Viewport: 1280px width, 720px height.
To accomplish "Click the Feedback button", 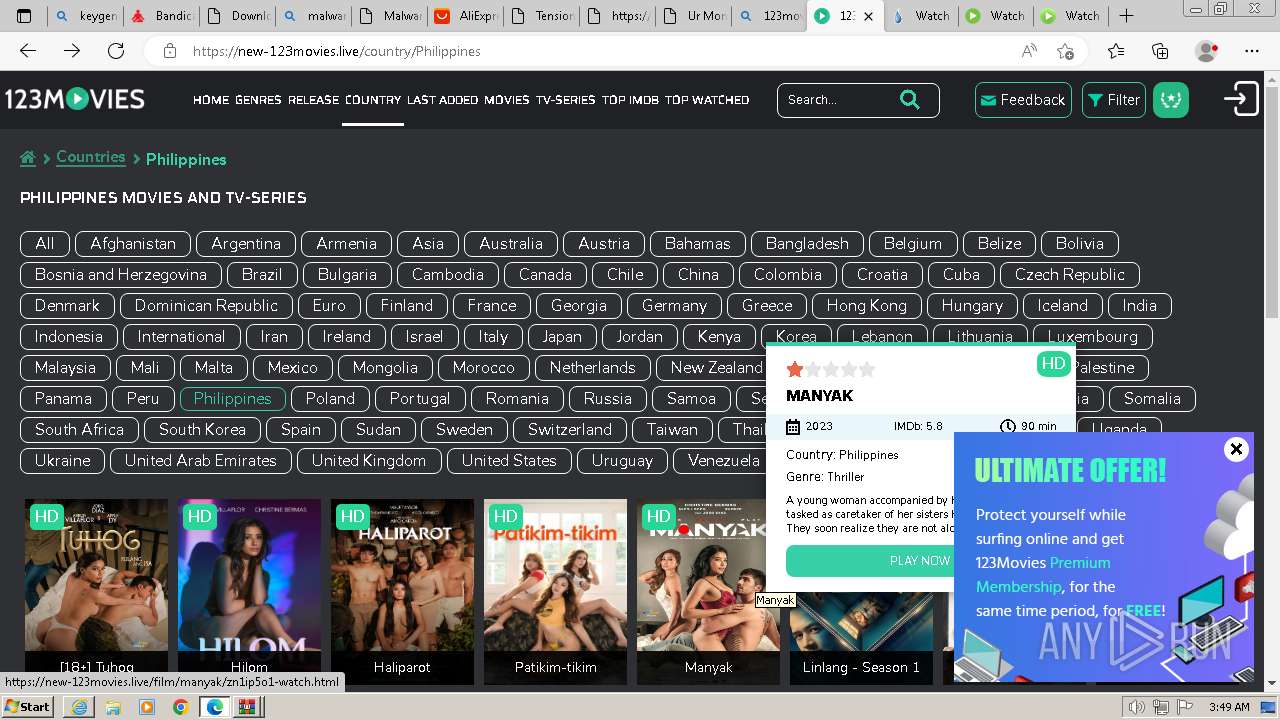I will point(1023,100).
